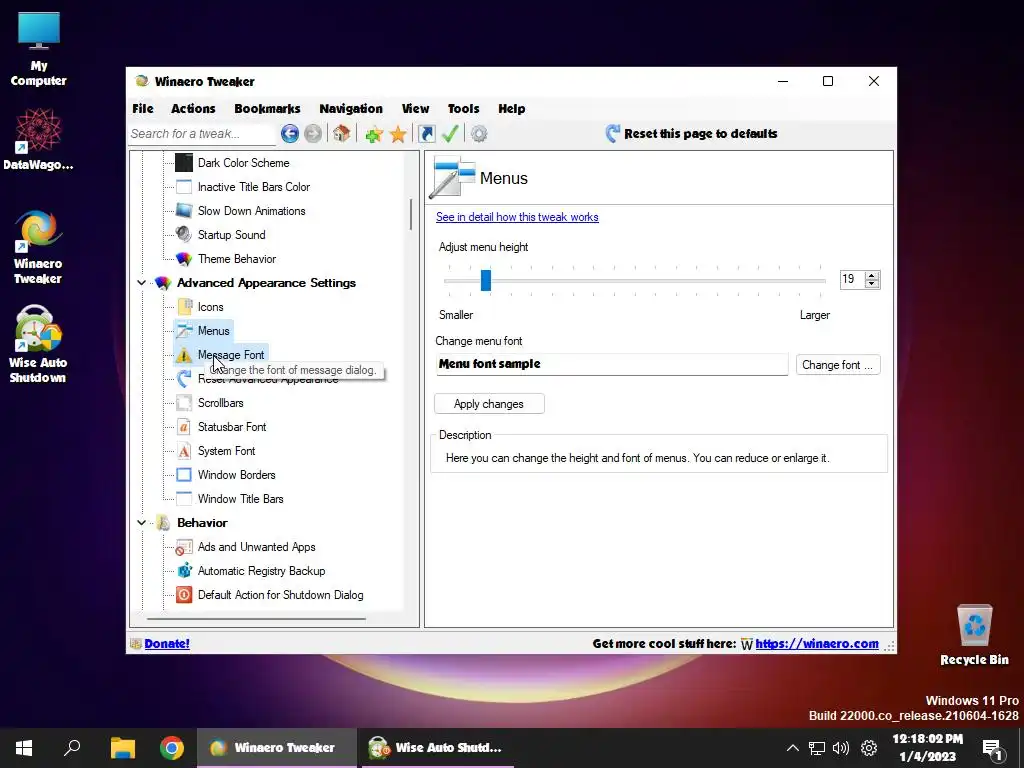Select the Dark Color Scheme tree item
The image size is (1024, 768).
243,163
